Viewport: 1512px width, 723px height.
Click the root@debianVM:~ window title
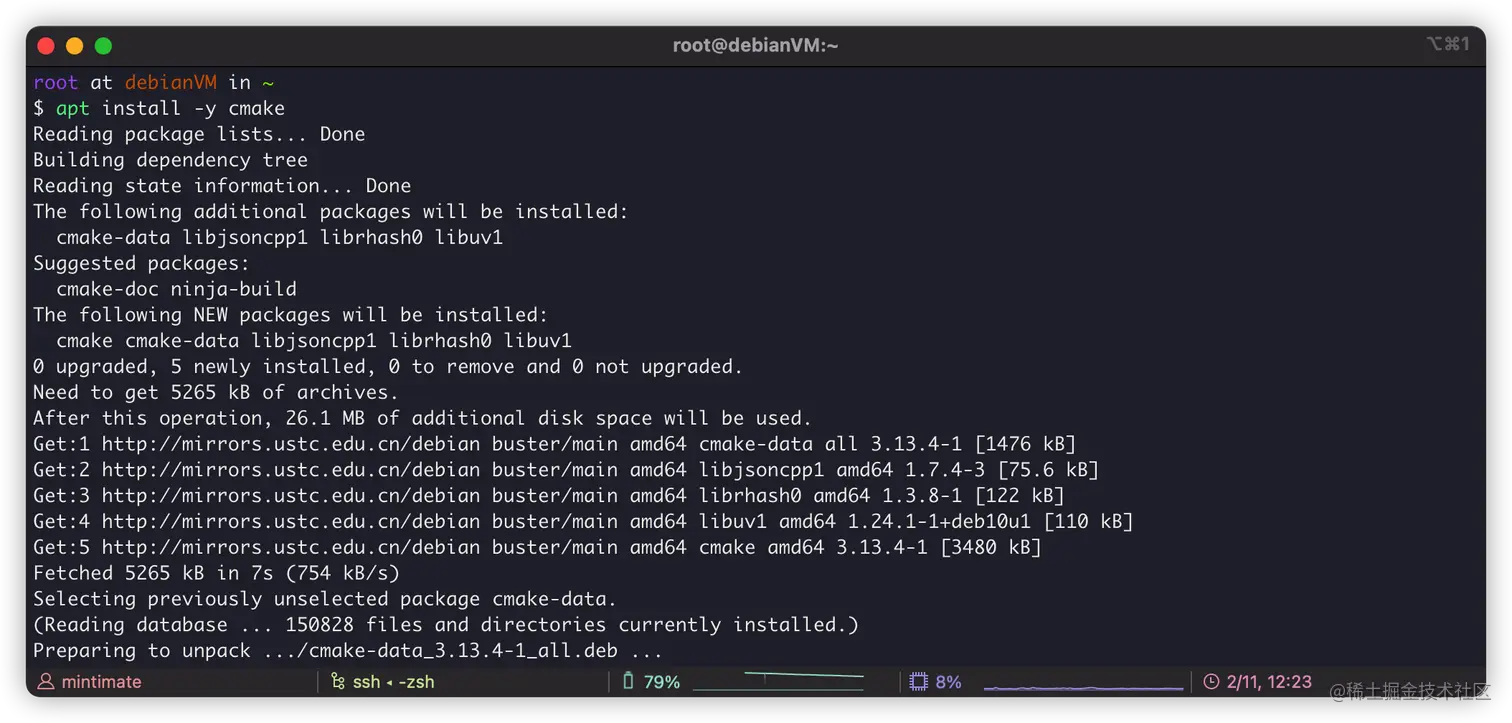pos(755,45)
